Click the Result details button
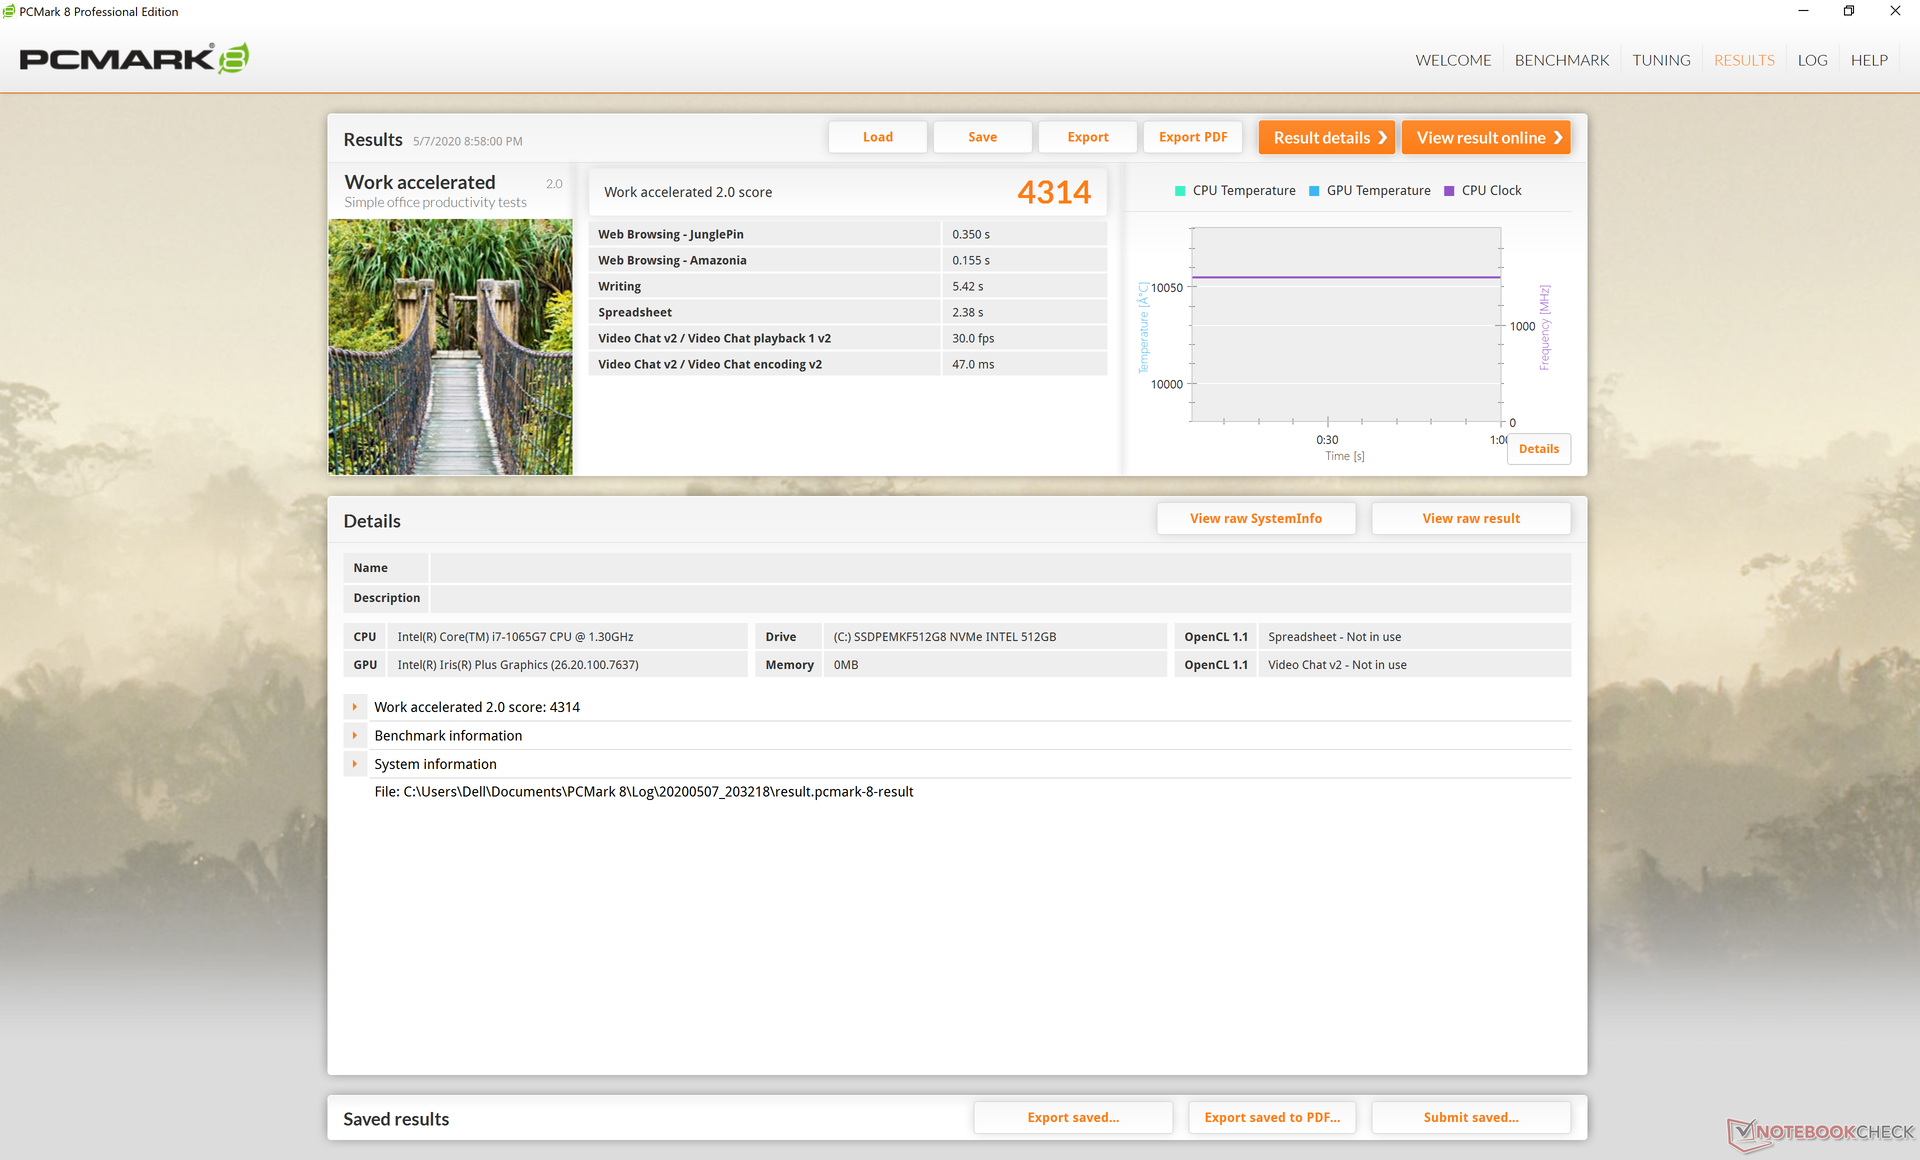Image resolution: width=1920 pixels, height=1160 pixels. point(1326,138)
